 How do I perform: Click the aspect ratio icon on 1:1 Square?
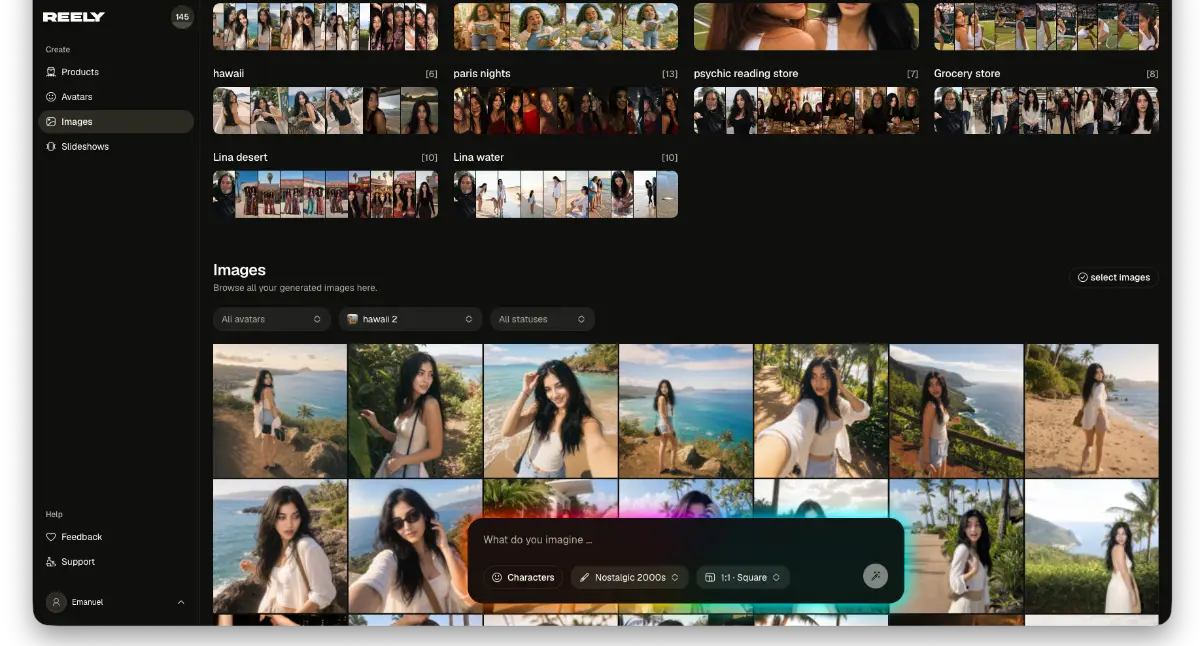[709, 577]
